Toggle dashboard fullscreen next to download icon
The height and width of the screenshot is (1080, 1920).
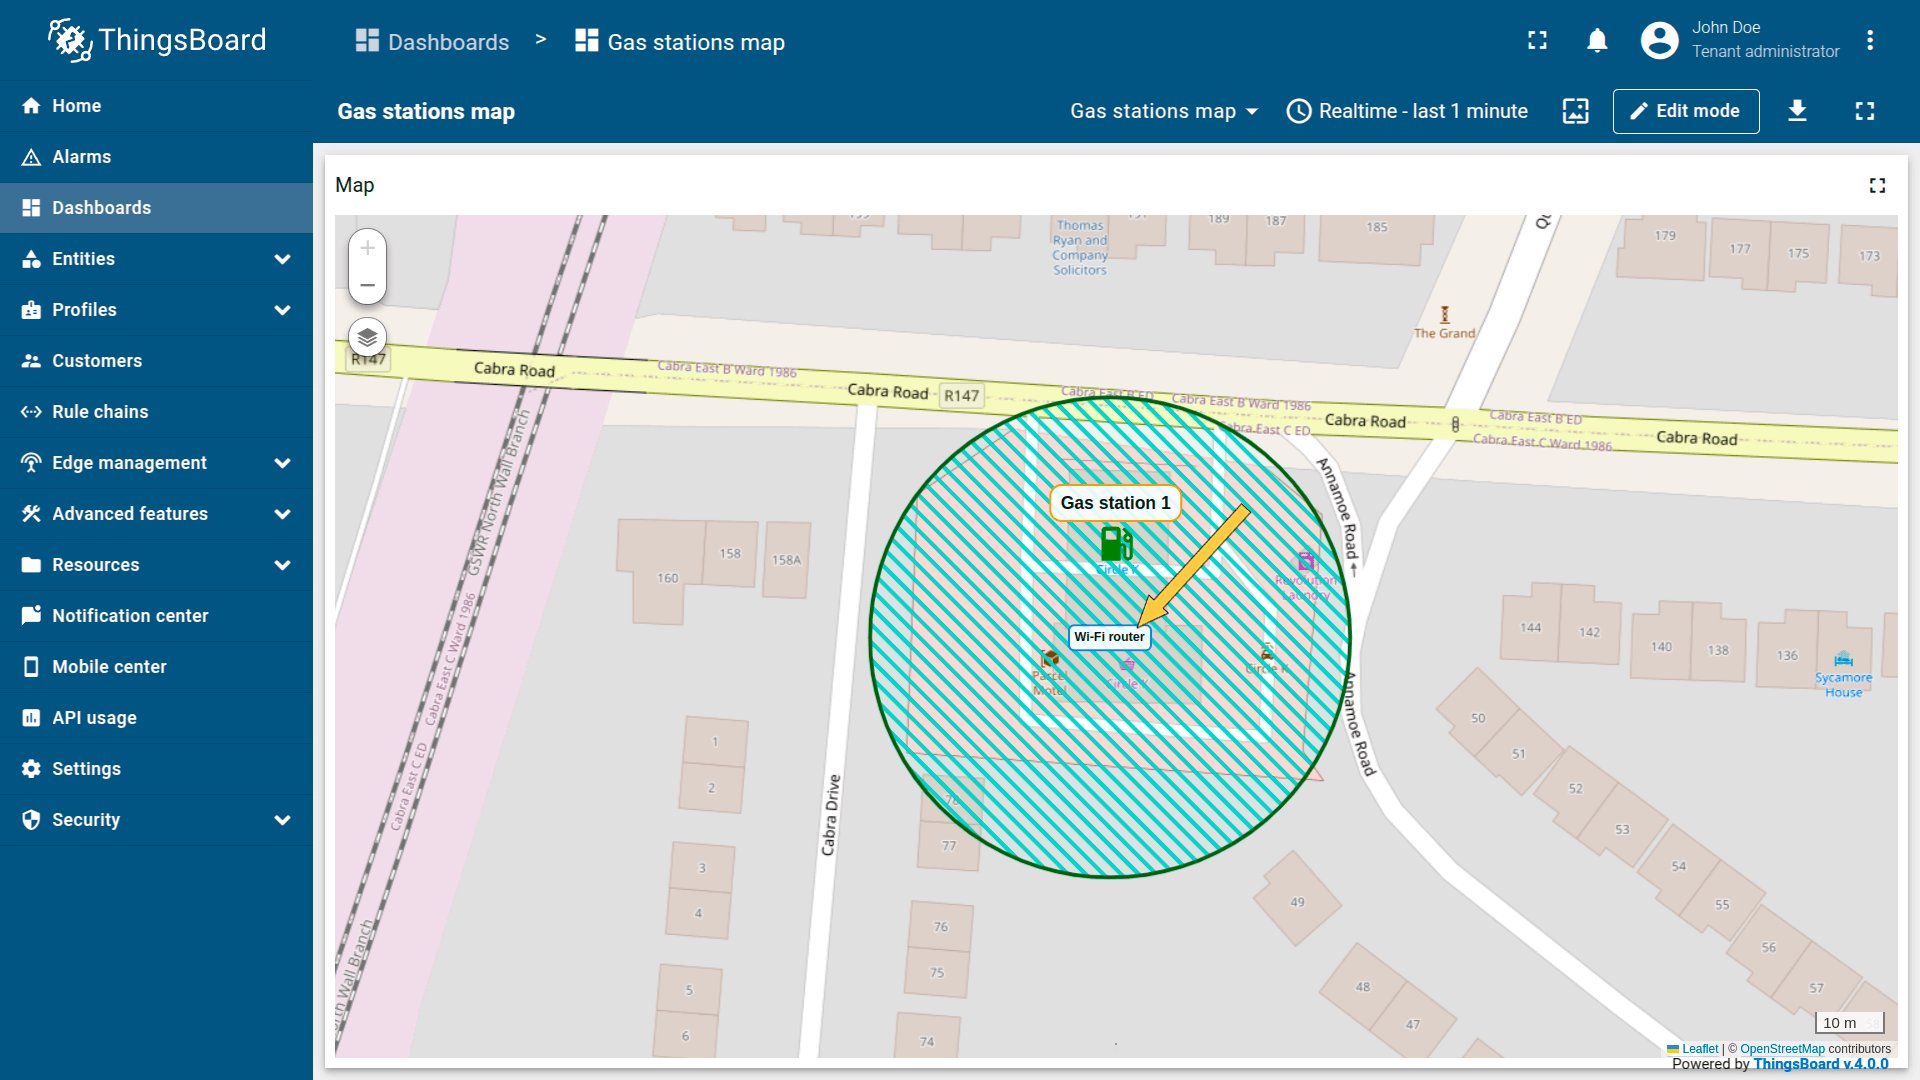1864,111
